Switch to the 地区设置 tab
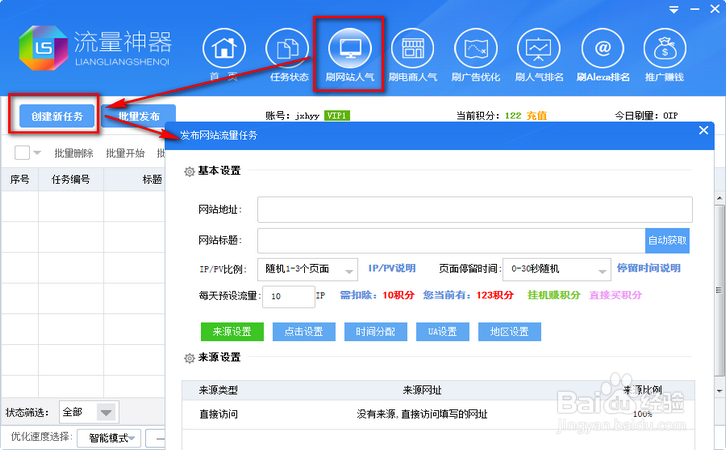 [509, 331]
